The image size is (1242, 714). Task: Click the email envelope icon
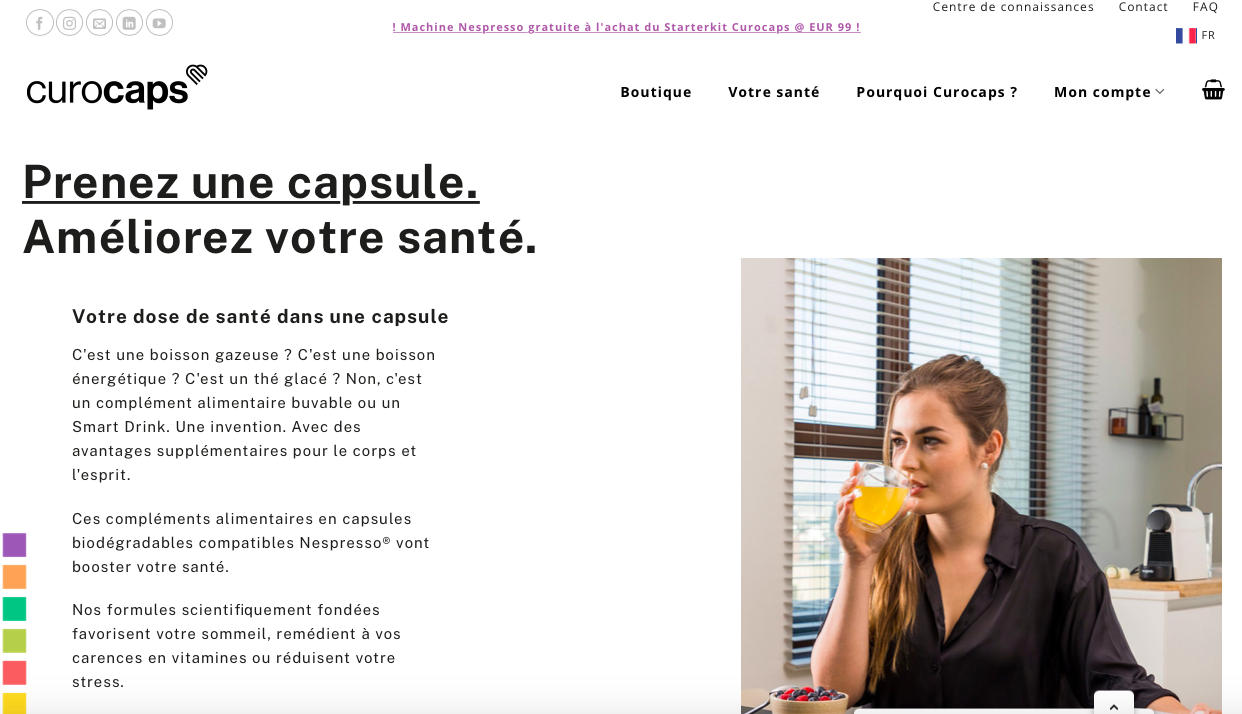pyautogui.click(x=99, y=22)
